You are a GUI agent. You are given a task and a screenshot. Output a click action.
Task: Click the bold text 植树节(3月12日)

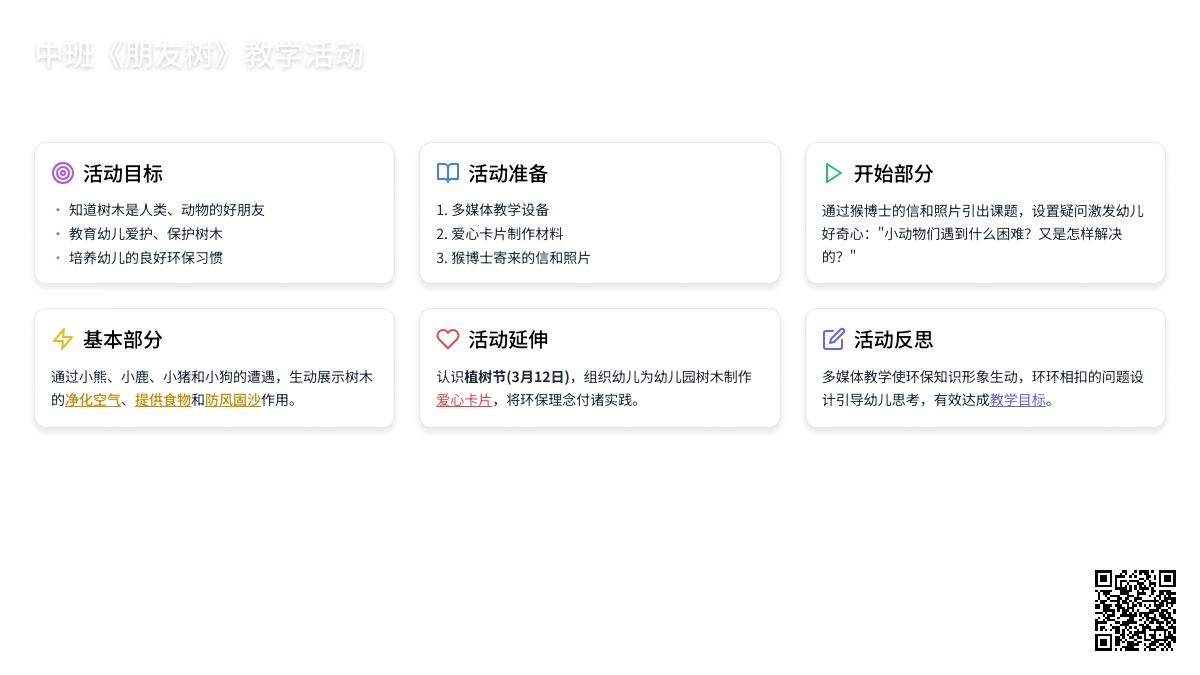click(517, 377)
